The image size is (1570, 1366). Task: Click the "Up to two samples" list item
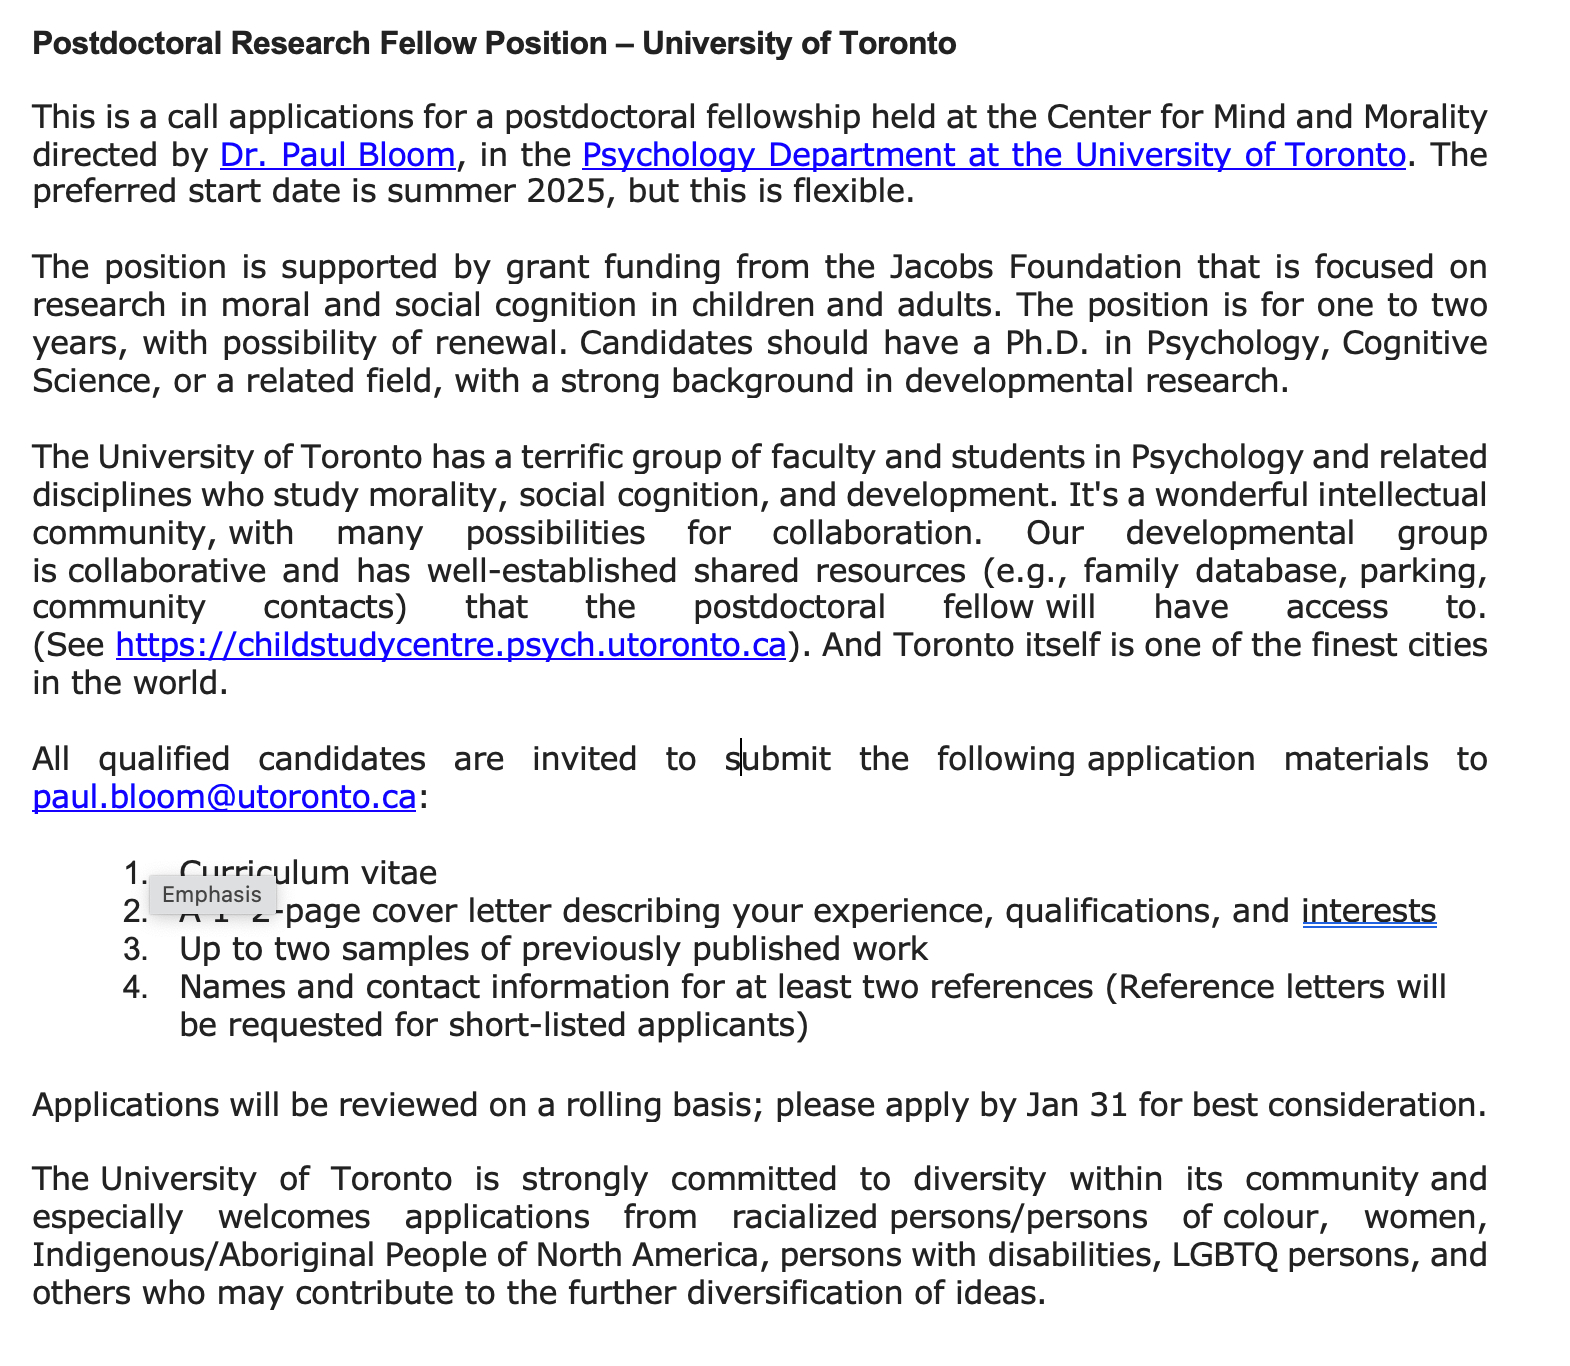pos(553,949)
